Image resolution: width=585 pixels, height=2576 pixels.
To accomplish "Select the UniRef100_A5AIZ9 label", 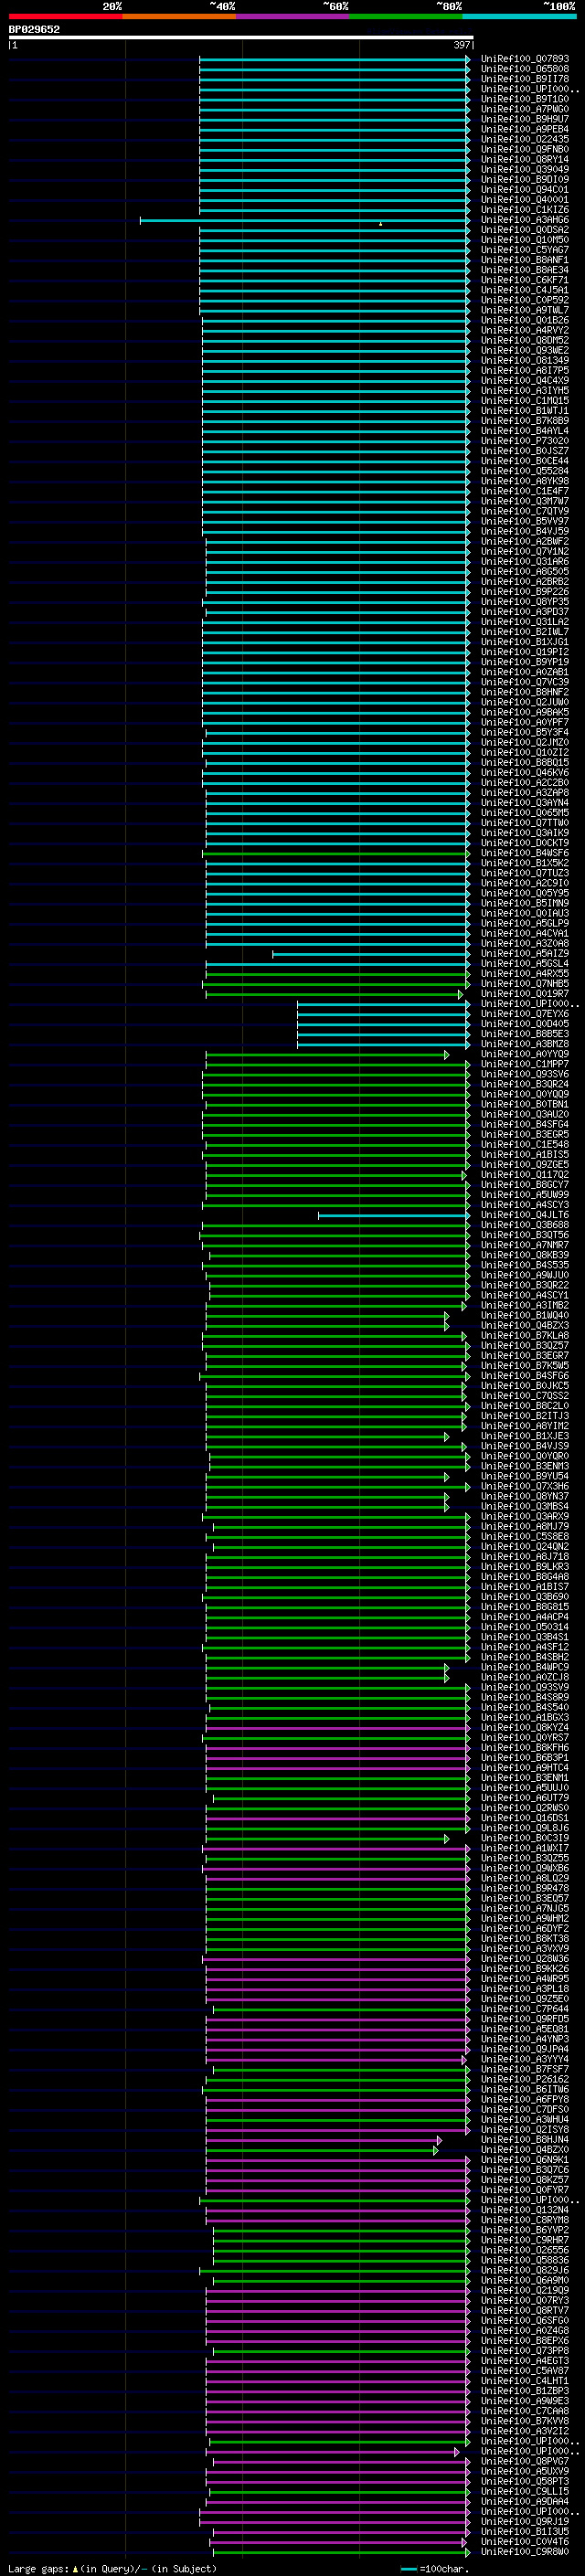I will click(x=525, y=953).
